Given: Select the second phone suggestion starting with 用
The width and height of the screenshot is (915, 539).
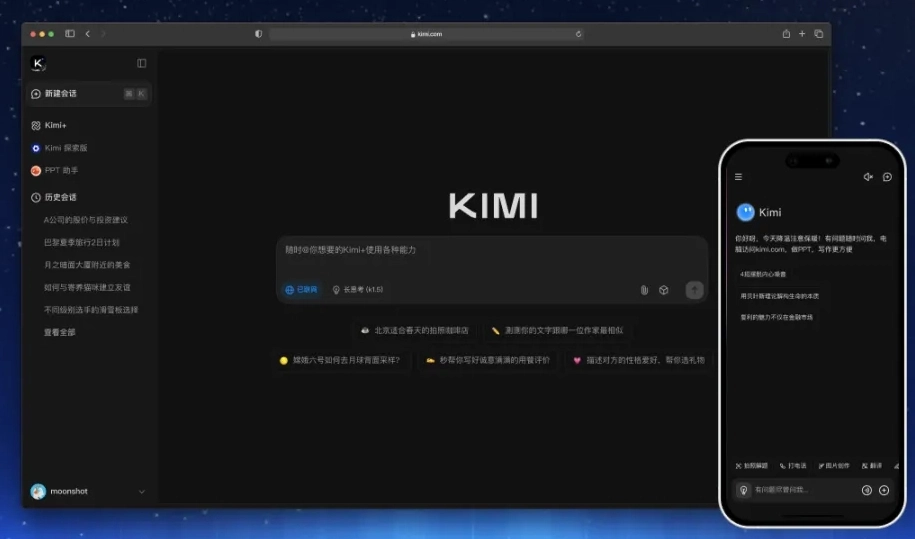Looking at the screenshot, I should pyautogui.click(x=779, y=296).
